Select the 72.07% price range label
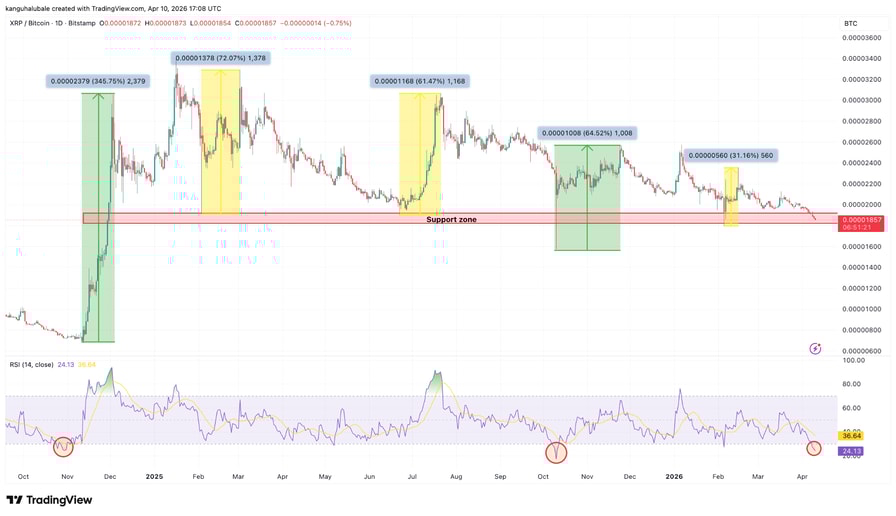The image size is (896, 516). [220, 58]
